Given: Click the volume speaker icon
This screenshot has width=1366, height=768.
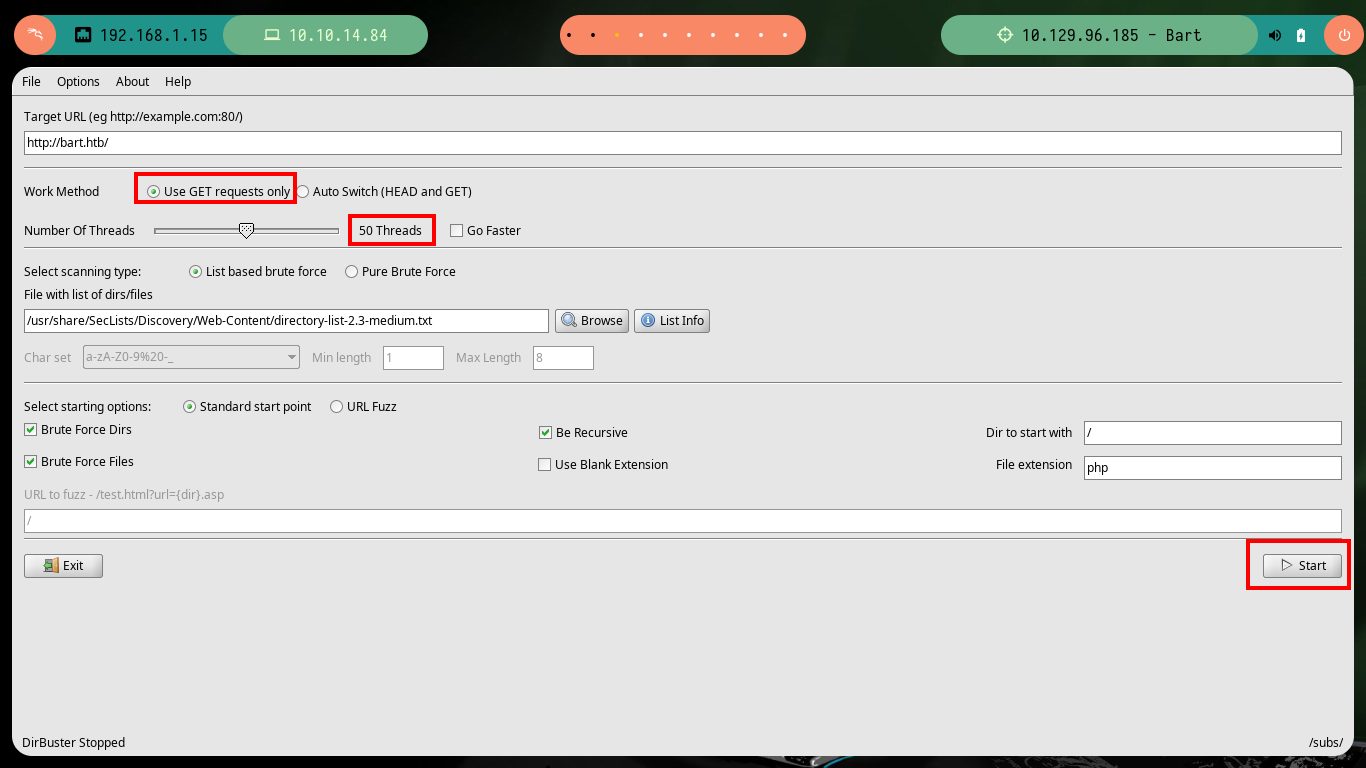Looking at the screenshot, I should tap(1275, 35).
